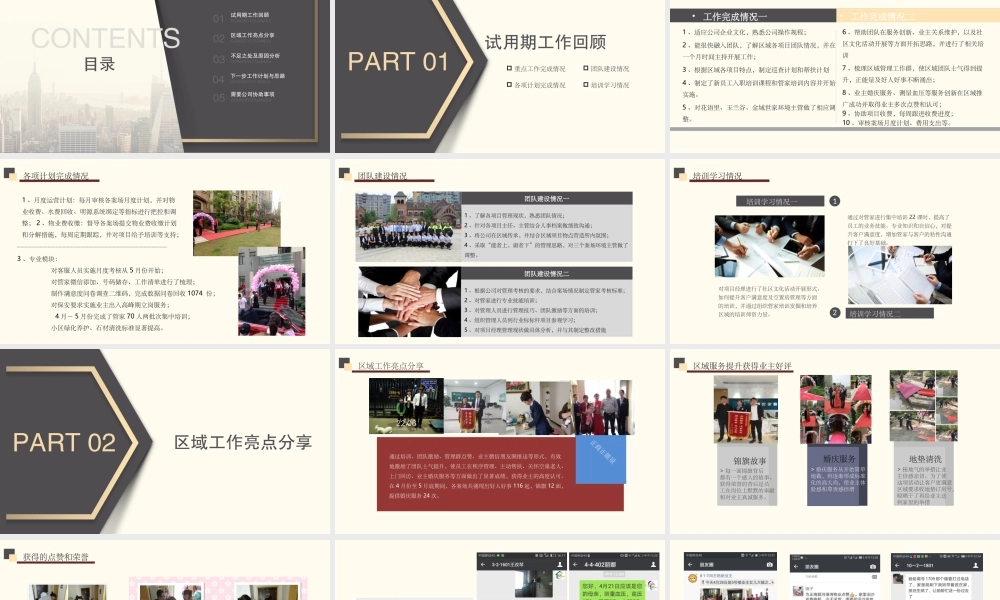Select the 培训学习情况 slide thumbnail
The height and width of the screenshot is (600, 1000).
point(835,251)
